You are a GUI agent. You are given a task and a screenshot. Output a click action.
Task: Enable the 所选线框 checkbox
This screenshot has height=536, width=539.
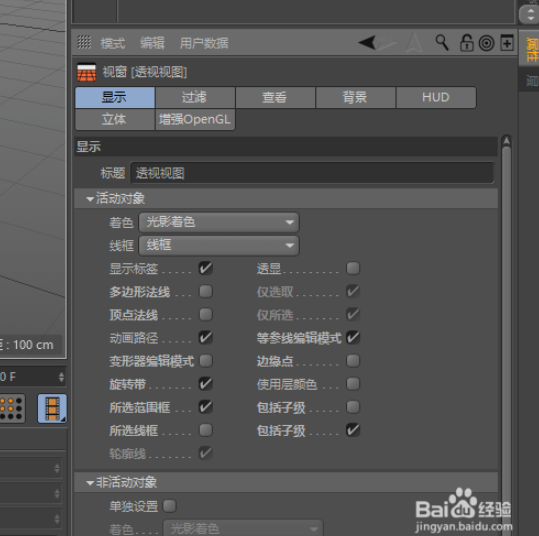click(x=206, y=430)
